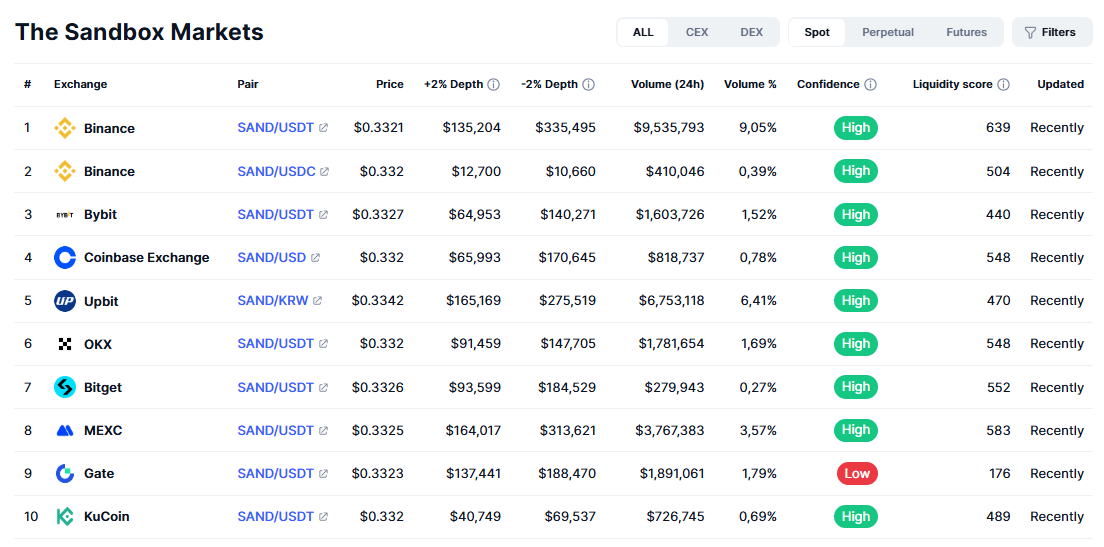The image size is (1104, 547).
Task: Click external link icon for Gate SAND/USDT
Action: pos(323,474)
